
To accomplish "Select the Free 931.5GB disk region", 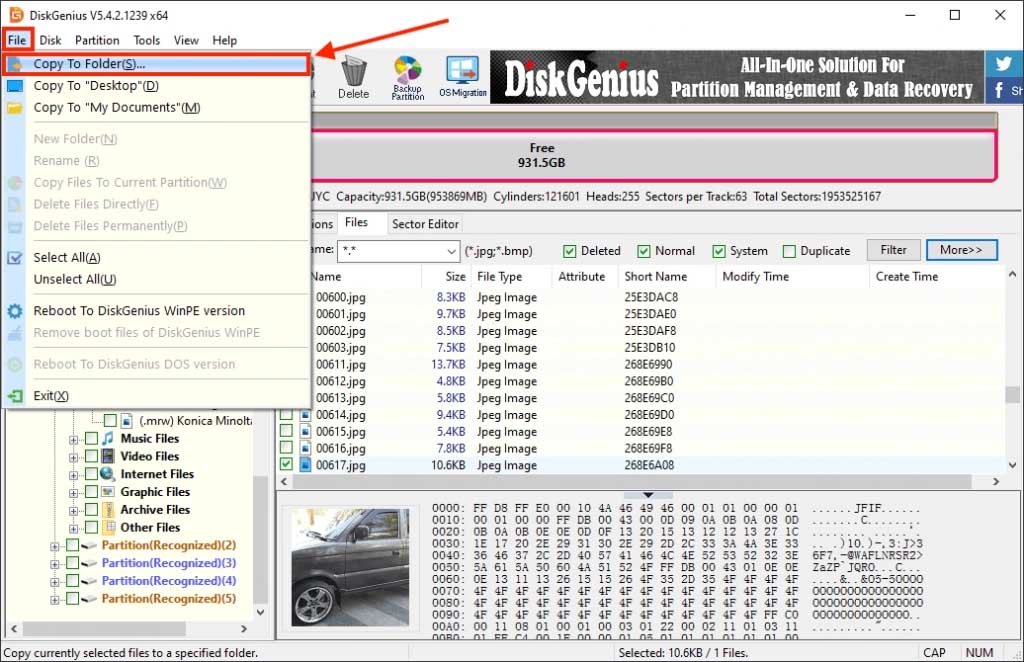I will (653, 156).
